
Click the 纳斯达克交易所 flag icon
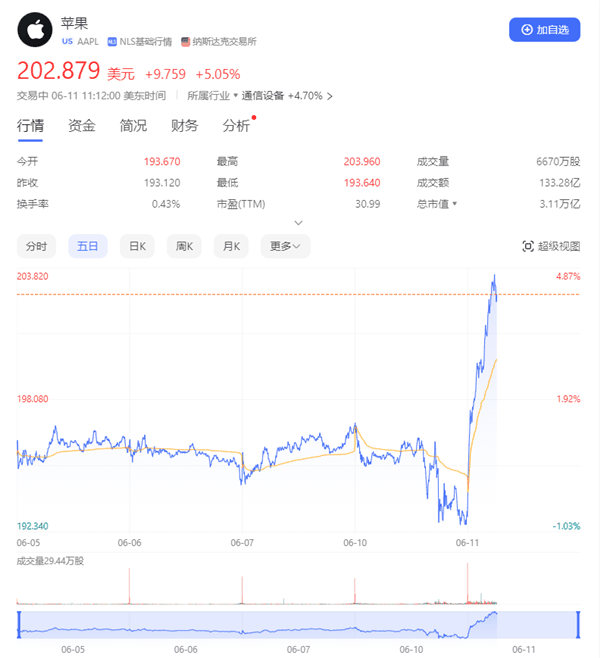tap(186, 42)
